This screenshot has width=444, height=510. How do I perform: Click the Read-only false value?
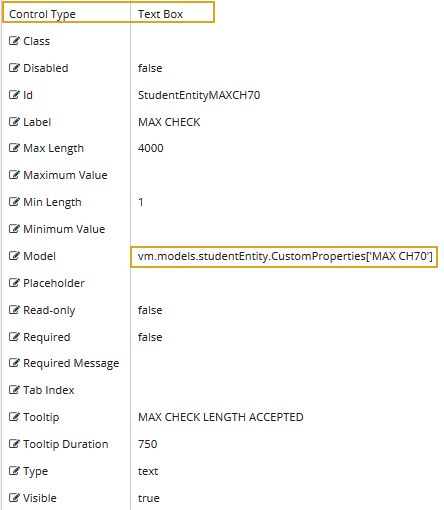tap(150, 310)
